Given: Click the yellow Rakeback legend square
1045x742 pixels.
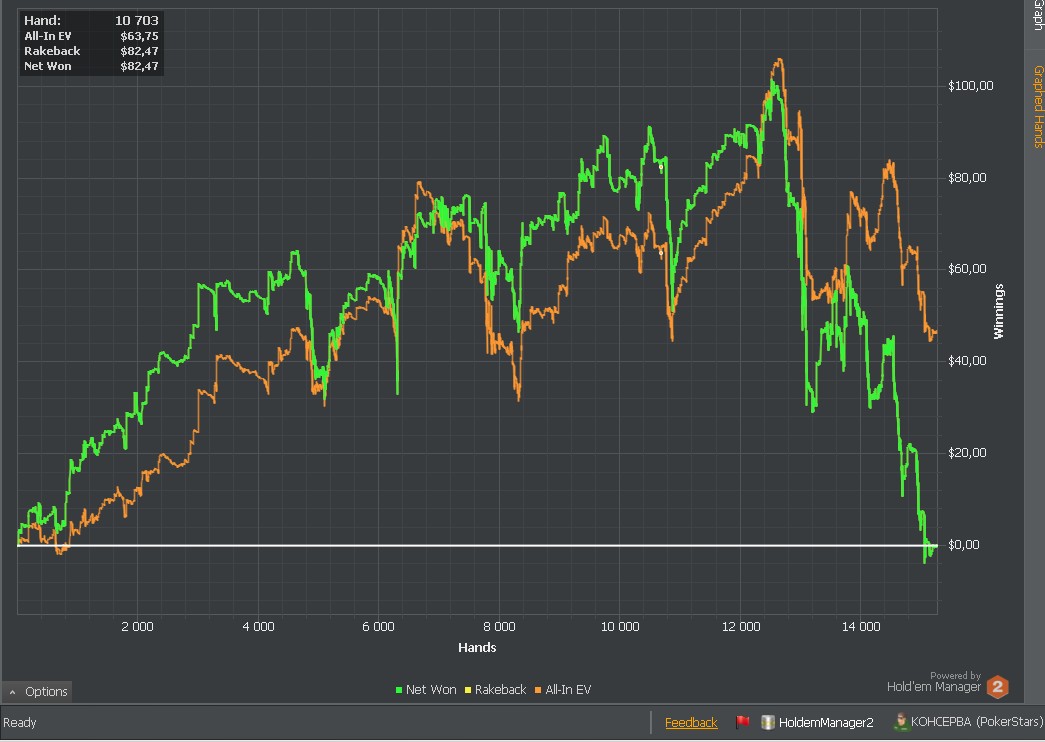Looking at the screenshot, I should (468, 690).
